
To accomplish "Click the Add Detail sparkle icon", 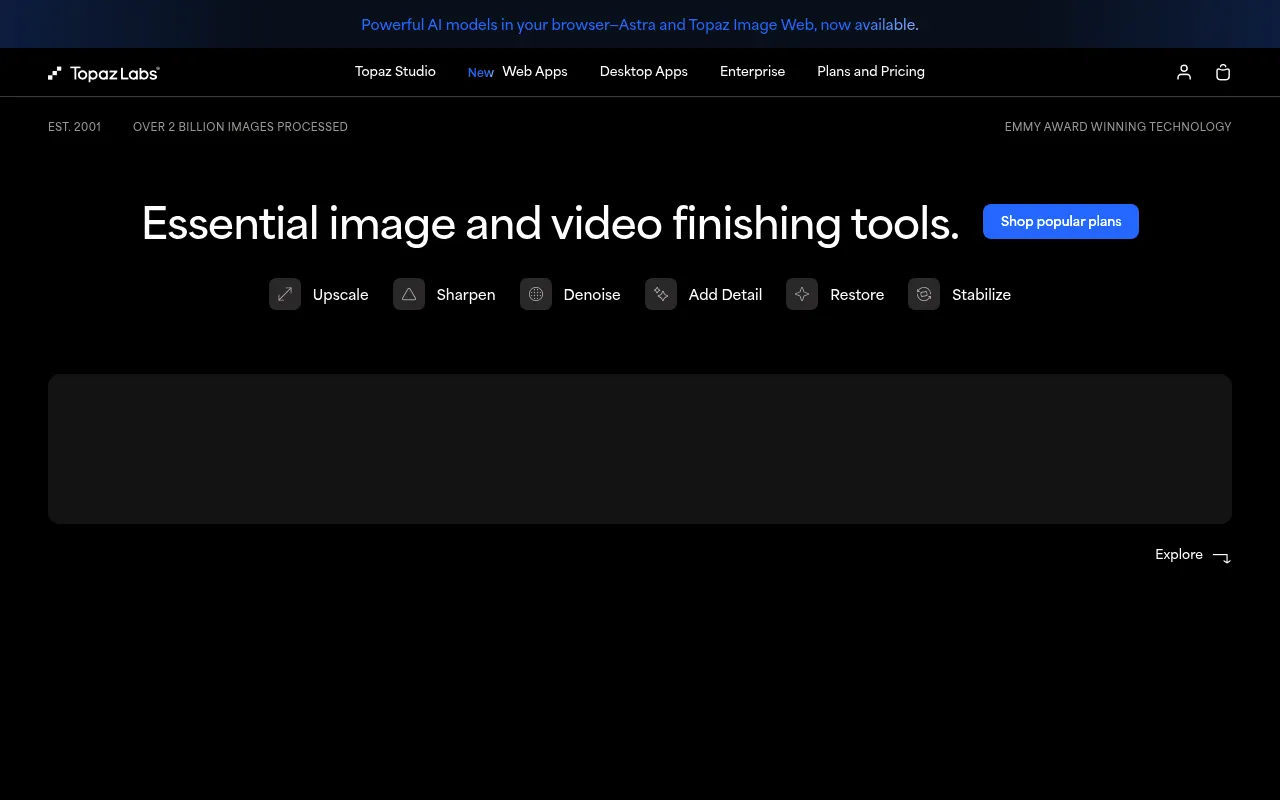I will pos(661,294).
